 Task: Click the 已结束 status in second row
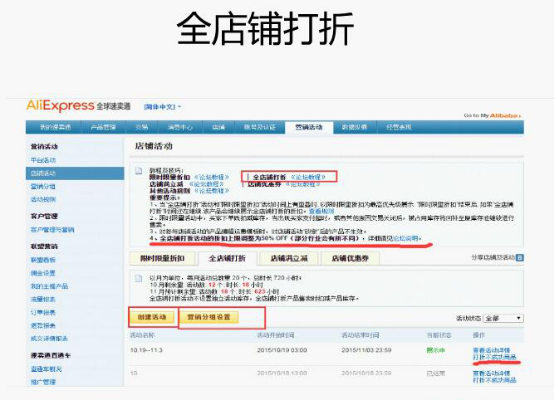point(436,373)
